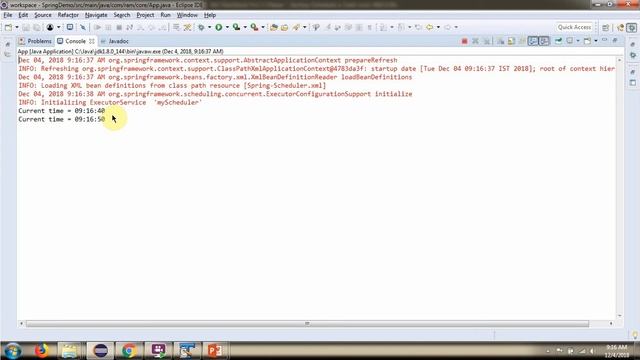Screen dimensions: 640x360
Task: Click the Run green play toolbar icon
Action: [219, 27]
